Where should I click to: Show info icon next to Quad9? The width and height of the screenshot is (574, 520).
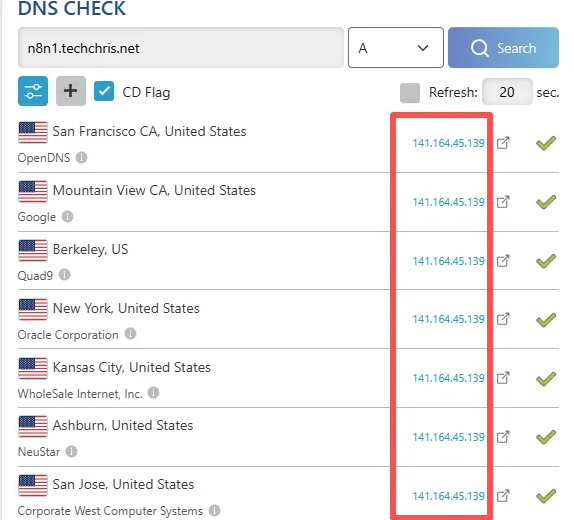click(64, 274)
